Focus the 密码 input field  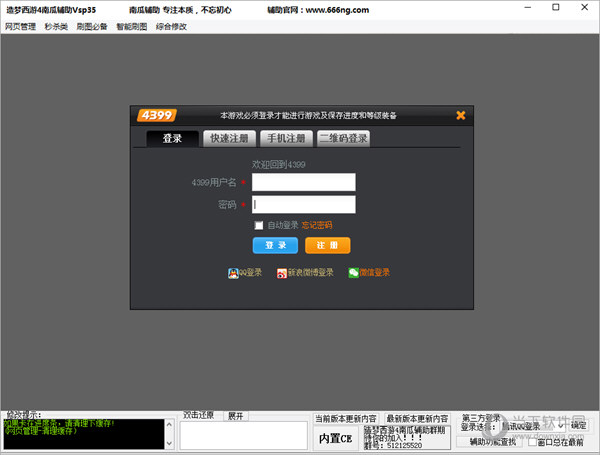tap(303, 205)
